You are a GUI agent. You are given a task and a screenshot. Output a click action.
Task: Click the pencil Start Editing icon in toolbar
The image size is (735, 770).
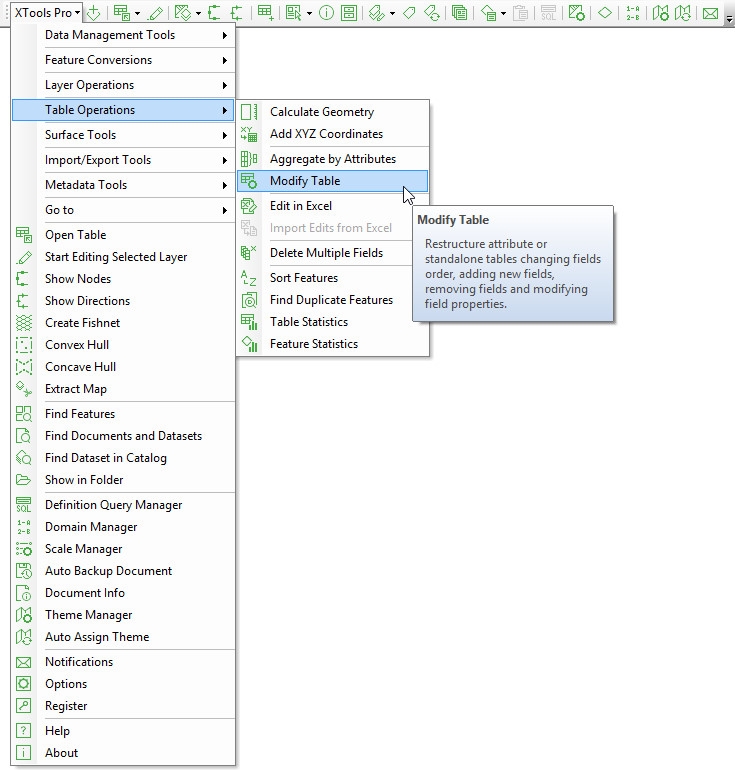[x=156, y=13]
